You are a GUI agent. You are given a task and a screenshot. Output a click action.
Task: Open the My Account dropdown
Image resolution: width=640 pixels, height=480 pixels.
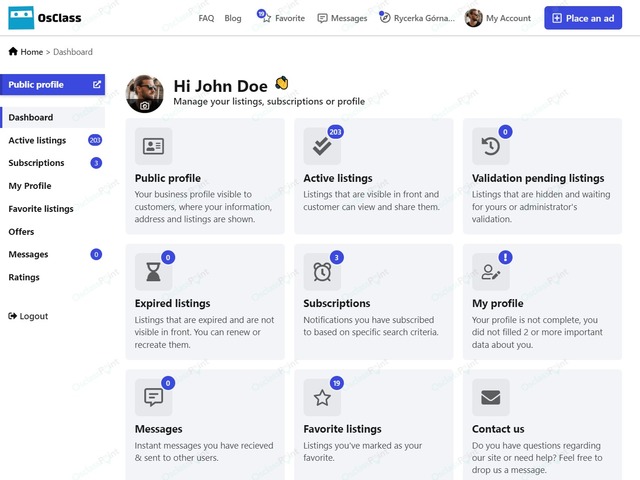[498, 18]
